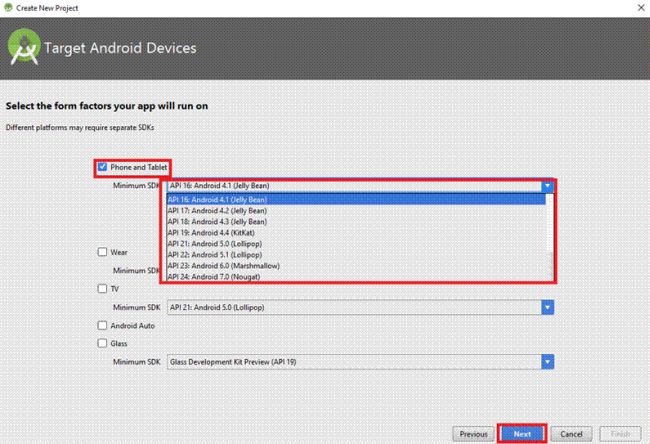
Task: Click the Create New Project title bar icon
Action: (x=8, y=7)
